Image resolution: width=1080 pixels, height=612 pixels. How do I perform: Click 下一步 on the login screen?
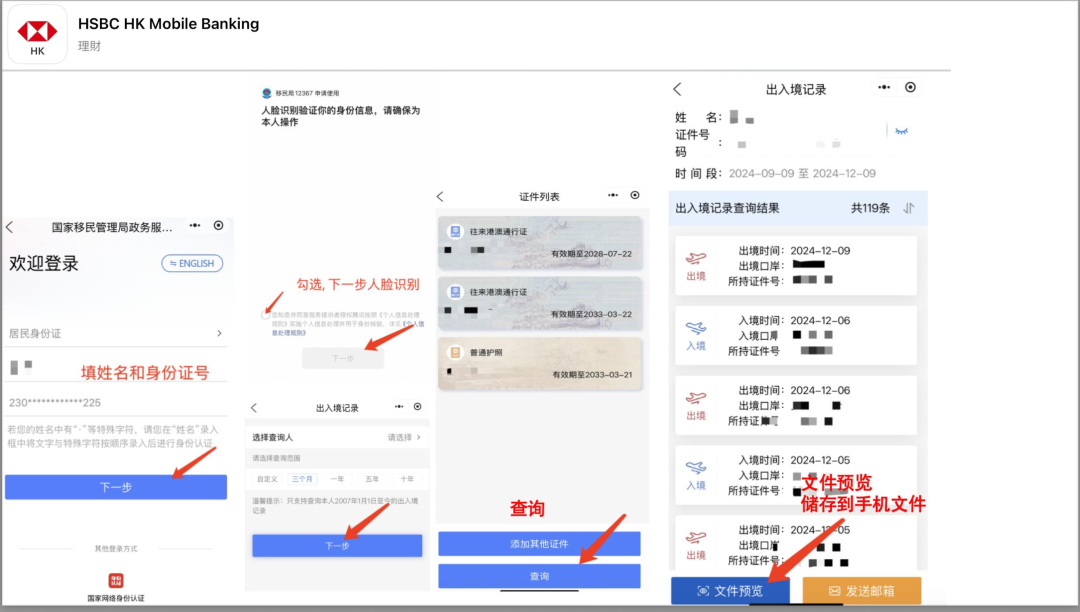[x=116, y=487]
